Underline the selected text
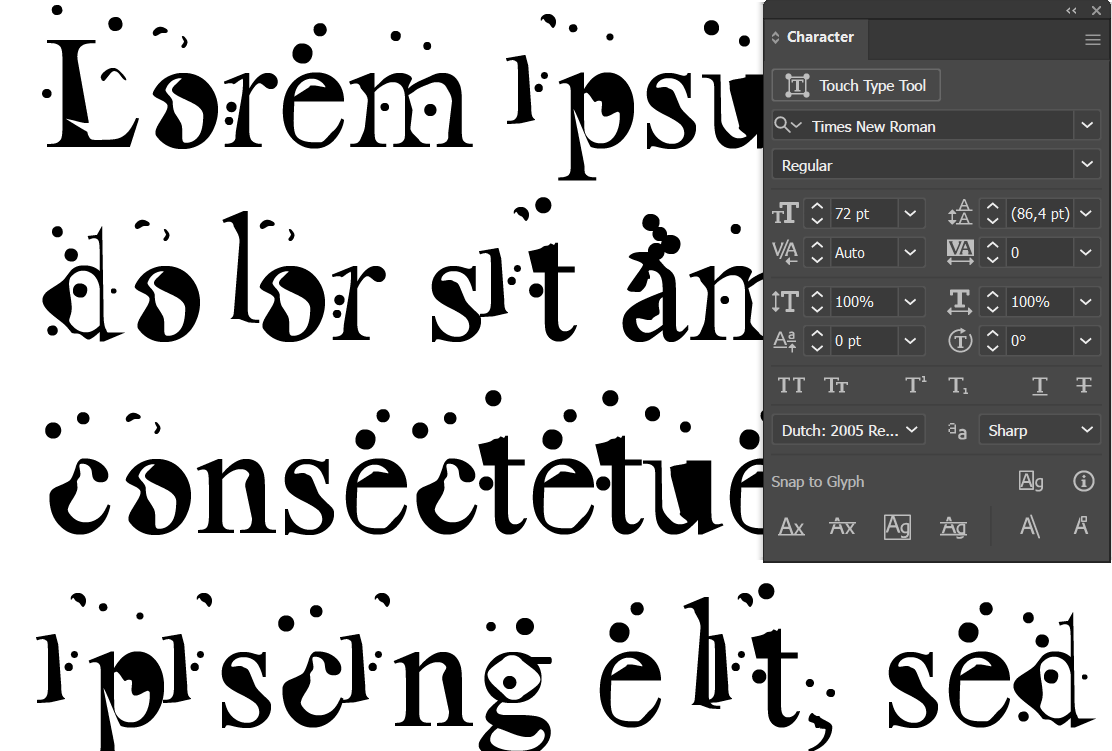 [x=1039, y=385]
